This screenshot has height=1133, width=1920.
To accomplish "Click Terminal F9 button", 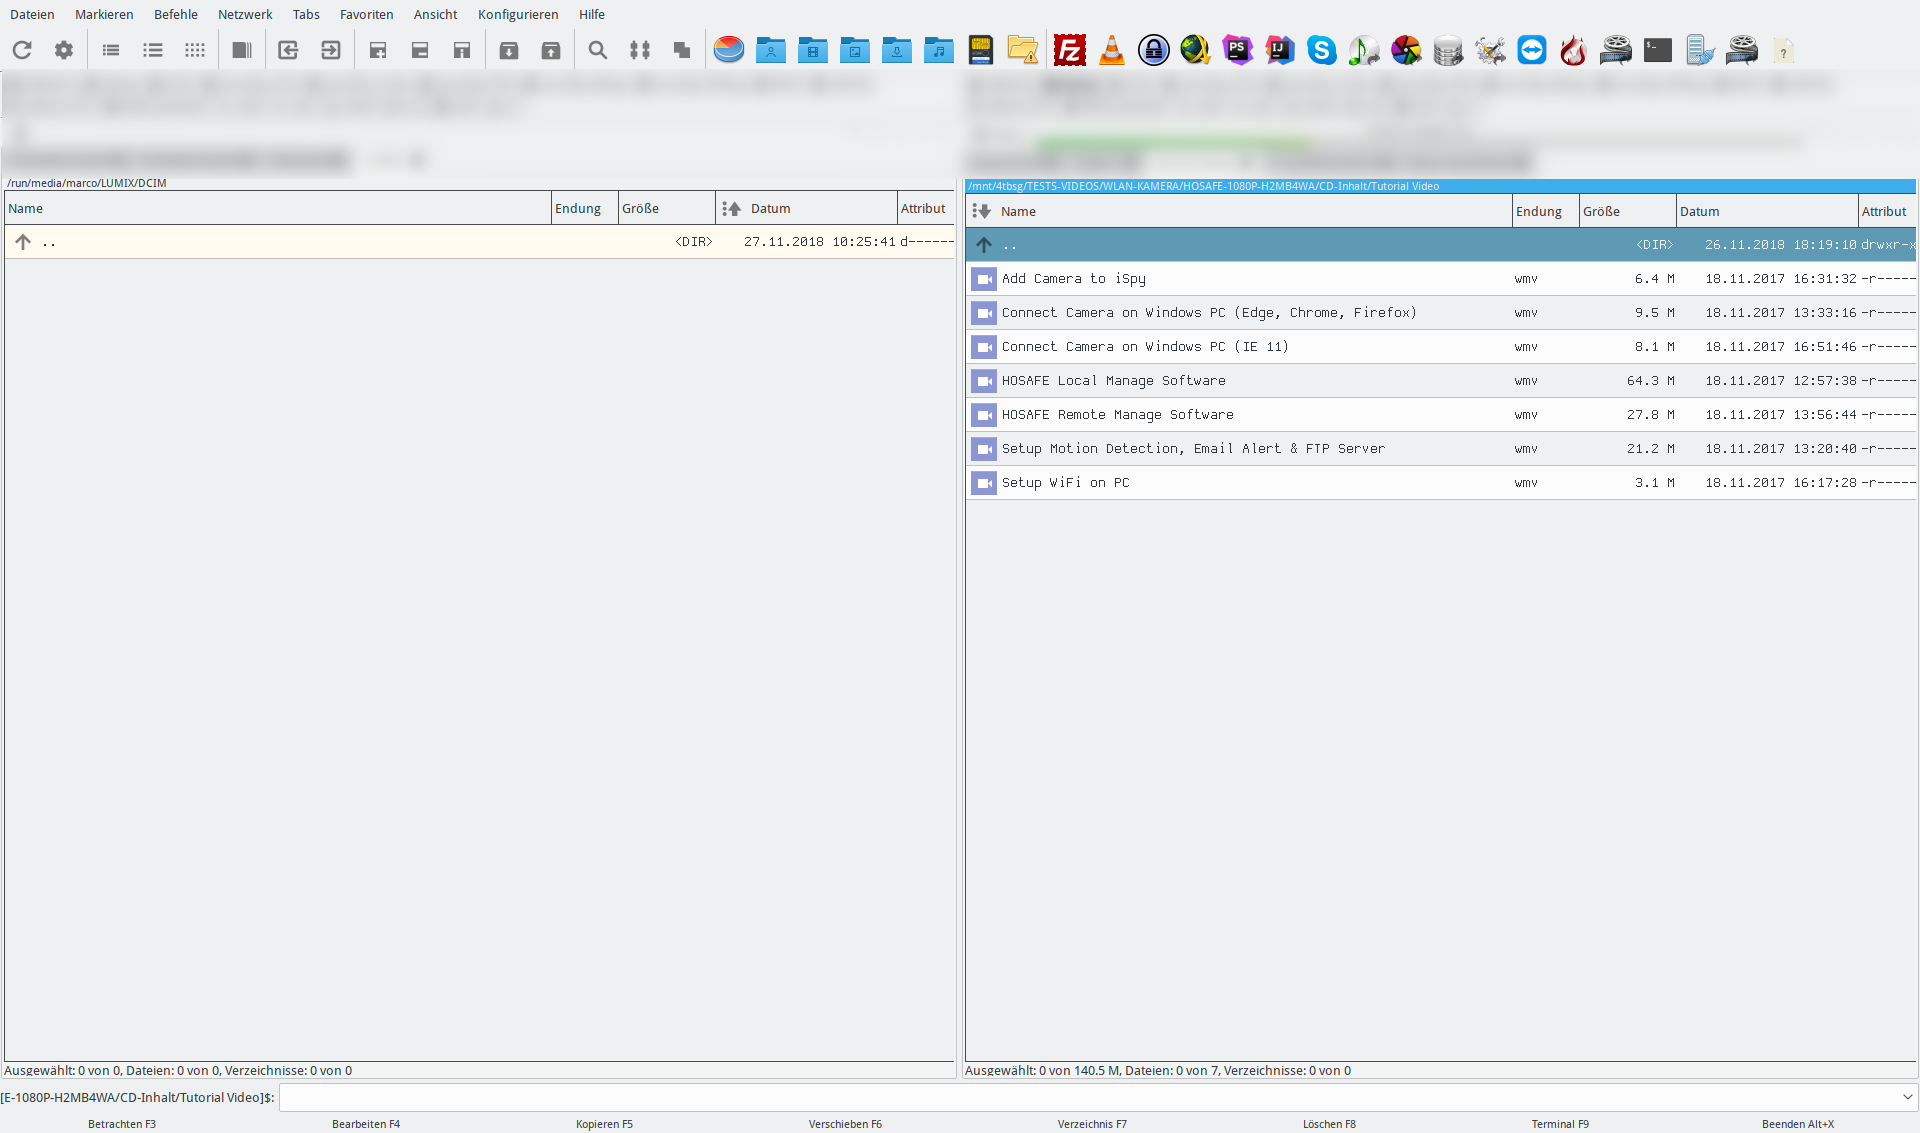I will (1560, 1124).
